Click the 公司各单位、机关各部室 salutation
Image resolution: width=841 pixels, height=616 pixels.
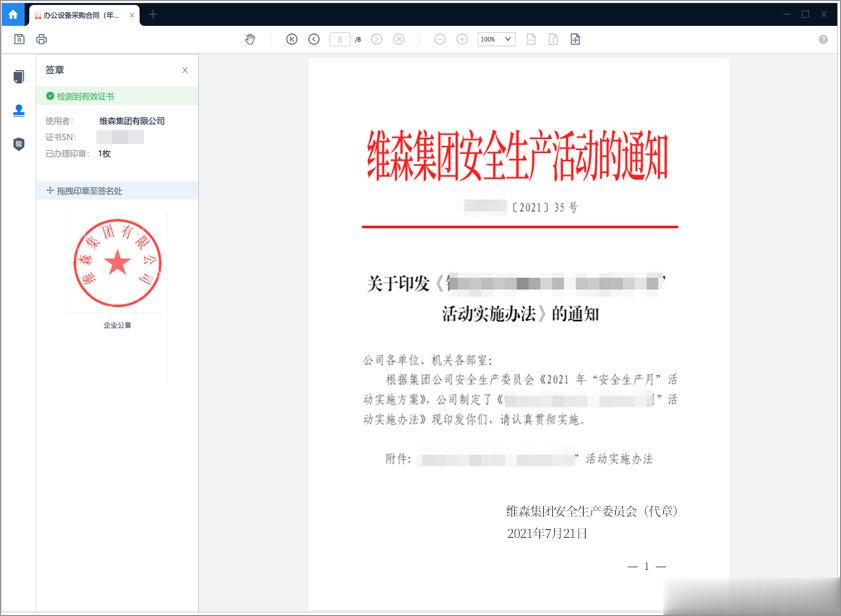[x=427, y=360]
